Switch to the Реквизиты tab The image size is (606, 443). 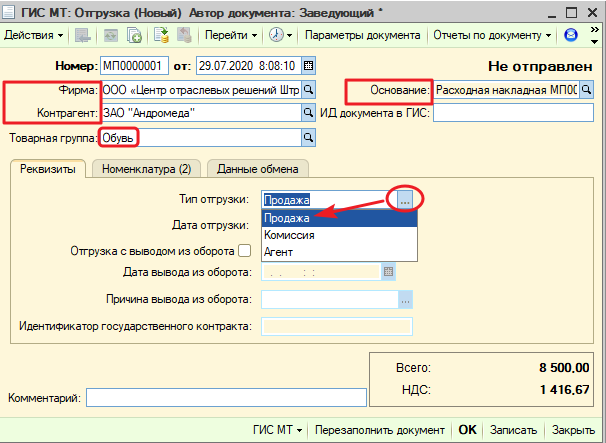coord(48,169)
